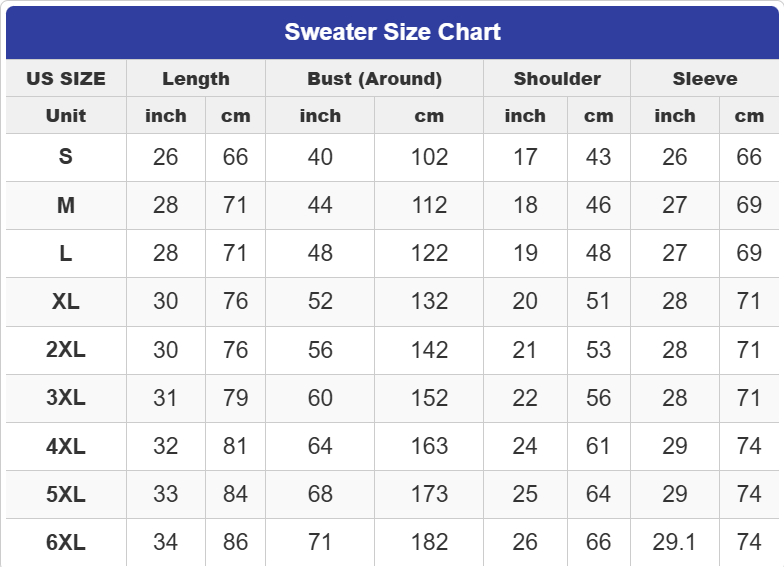Select the Bust (Around) header

[x=374, y=79]
